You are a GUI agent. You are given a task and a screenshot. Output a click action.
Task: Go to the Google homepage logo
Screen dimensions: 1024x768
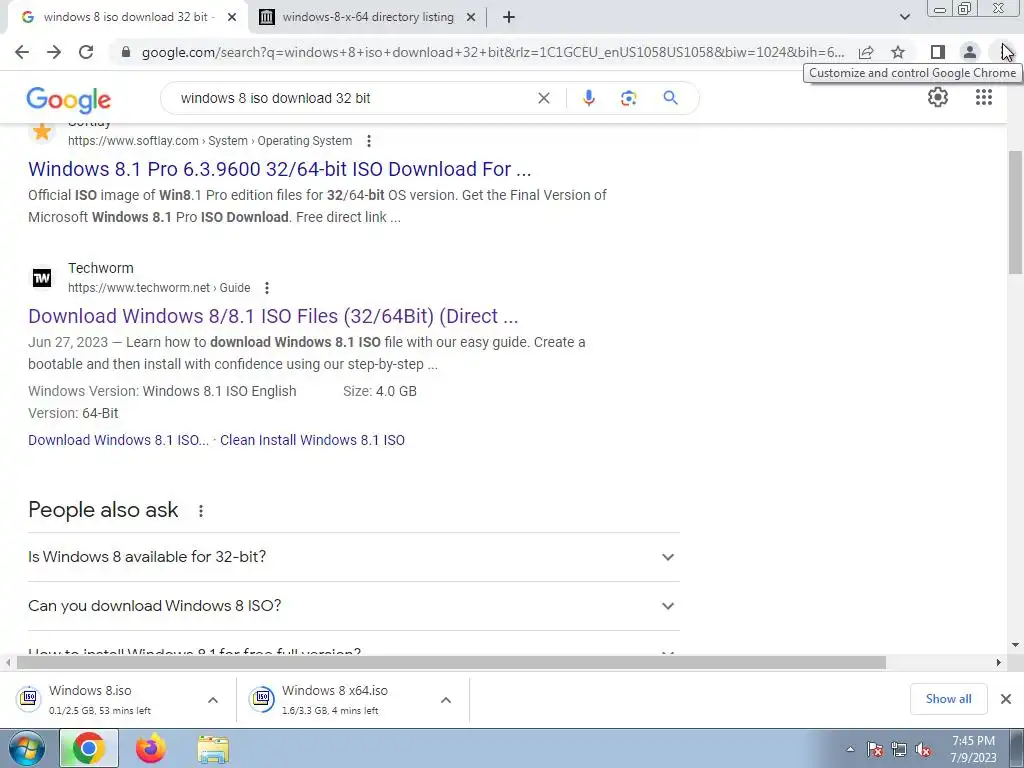pos(69,99)
